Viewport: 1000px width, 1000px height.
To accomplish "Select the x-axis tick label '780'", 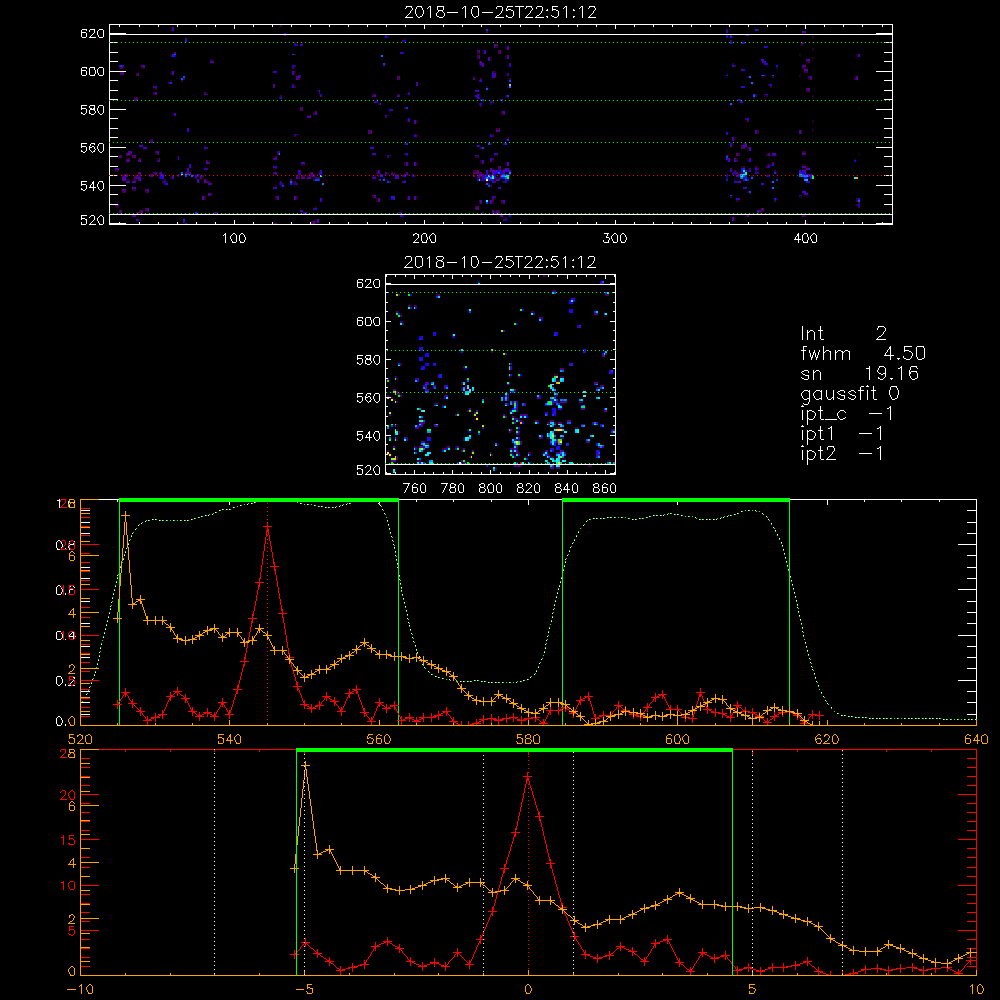I will tap(453, 489).
